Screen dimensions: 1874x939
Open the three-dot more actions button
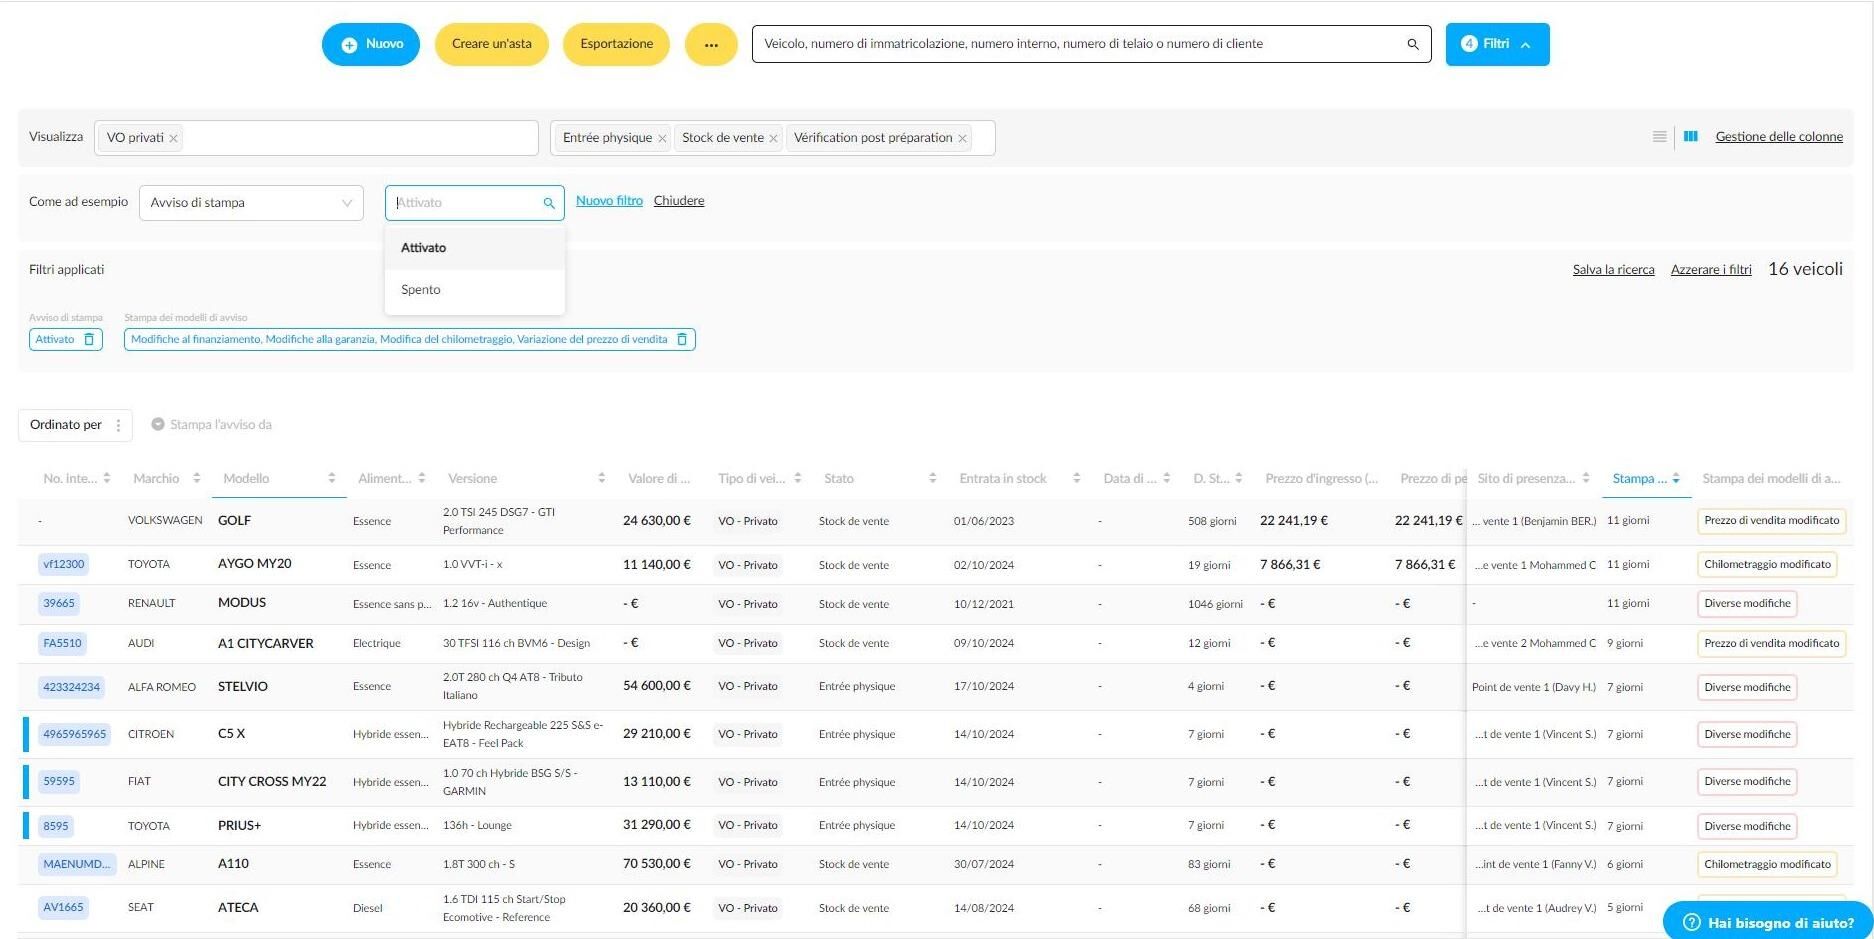711,45
